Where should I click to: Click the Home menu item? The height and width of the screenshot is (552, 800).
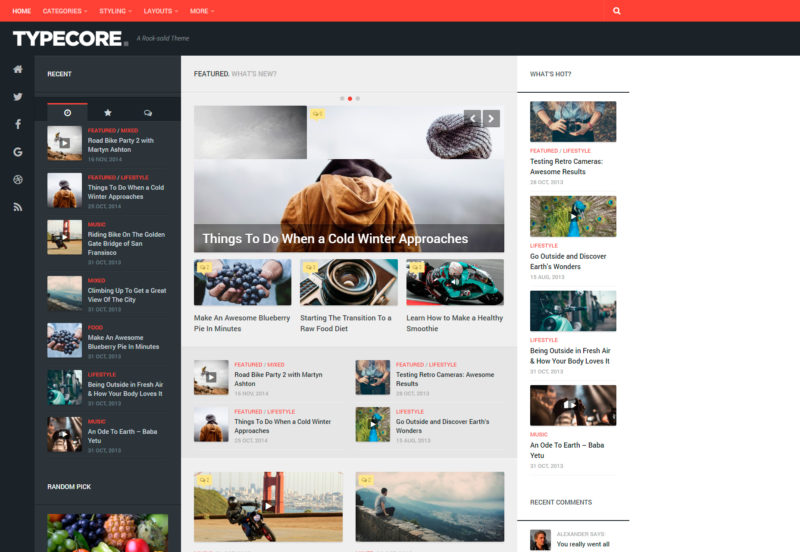point(22,11)
